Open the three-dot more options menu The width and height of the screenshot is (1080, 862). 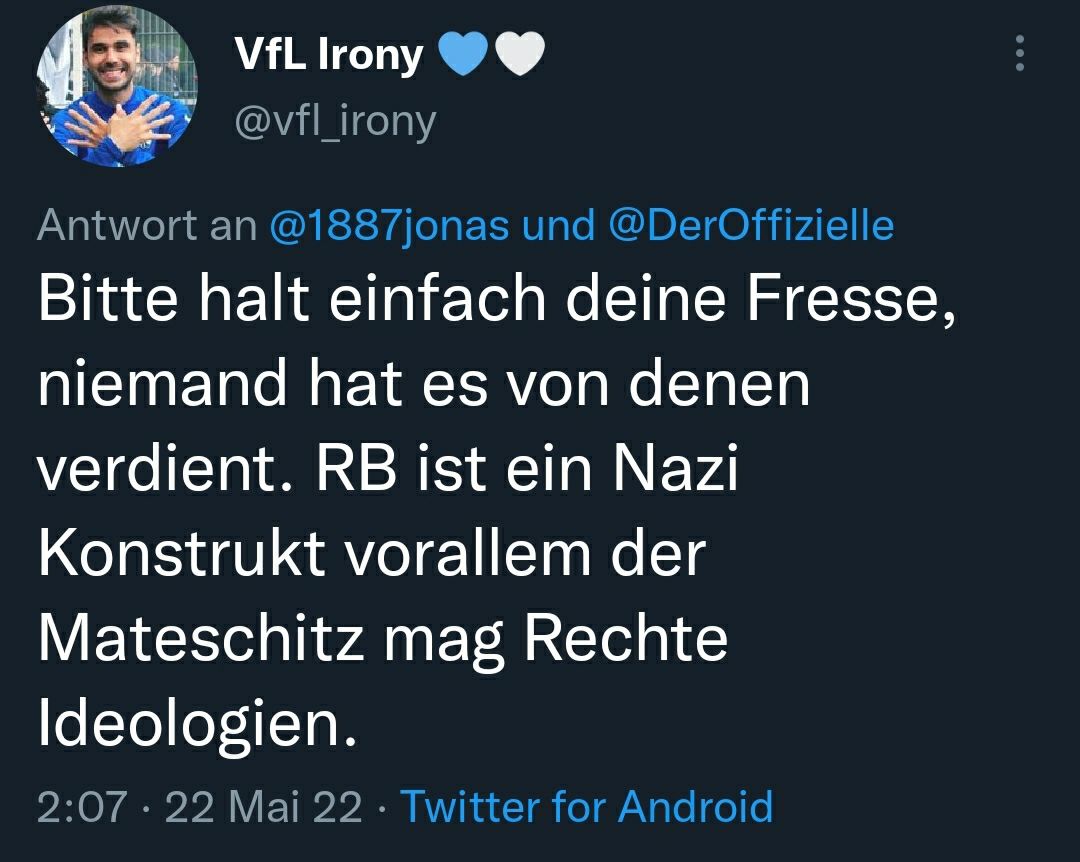[x=1019, y=54]
